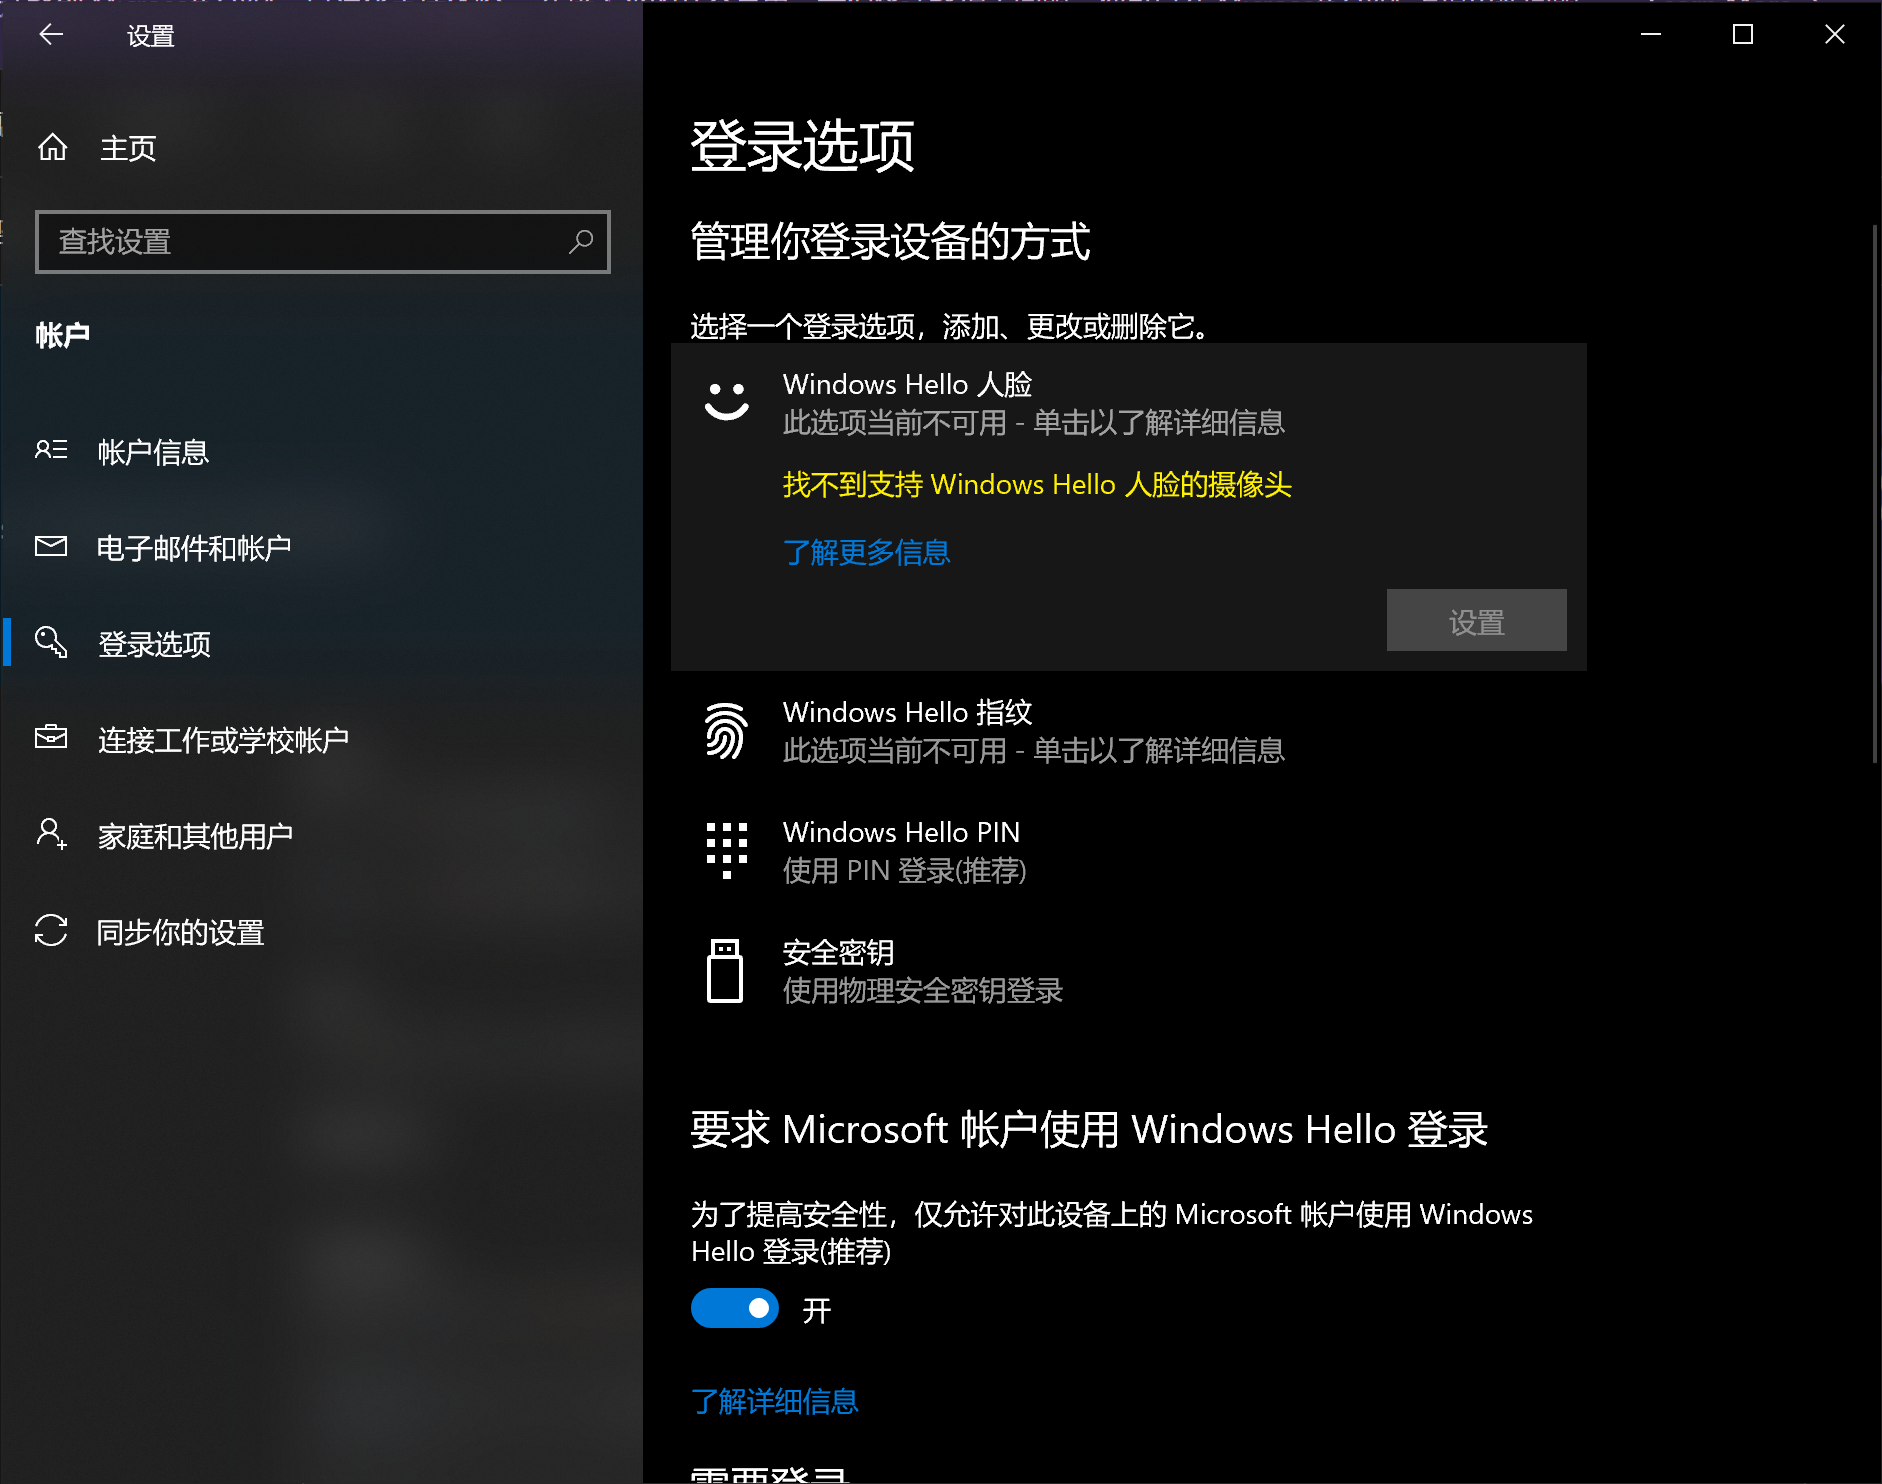The height and width of the screenshot is (1484, 1882).
Task: Click the search magnifier icon in 查找设置
Action: pyautogui.click(x=581, y=241)
